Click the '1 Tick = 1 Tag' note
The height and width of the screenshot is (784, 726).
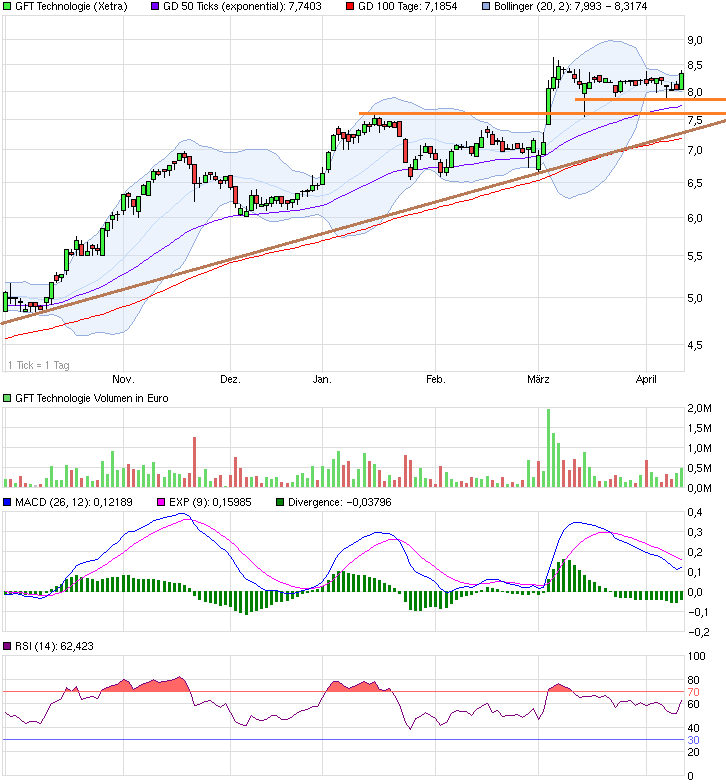point(38,366)
